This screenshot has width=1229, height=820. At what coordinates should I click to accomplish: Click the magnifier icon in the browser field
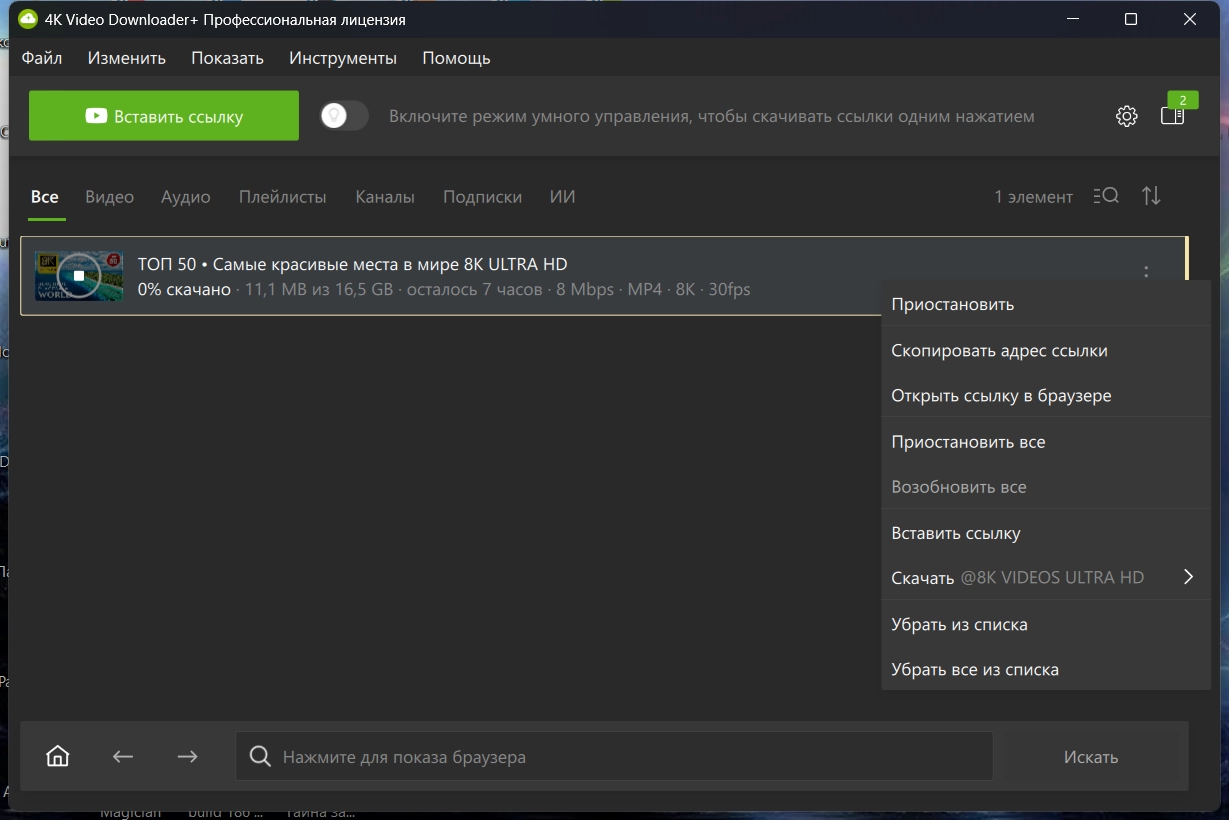click(x=260, y=756)
